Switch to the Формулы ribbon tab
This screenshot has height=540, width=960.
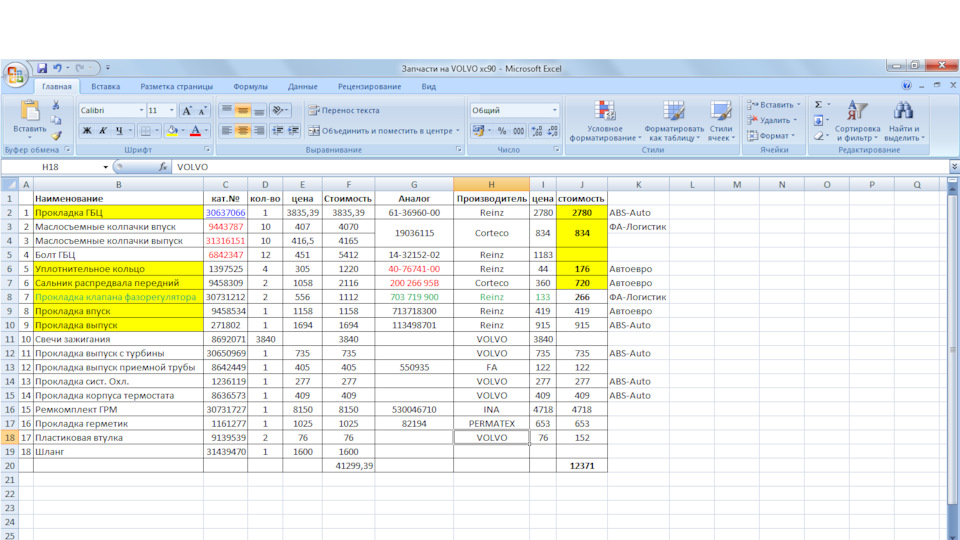[x=250, y=87]
